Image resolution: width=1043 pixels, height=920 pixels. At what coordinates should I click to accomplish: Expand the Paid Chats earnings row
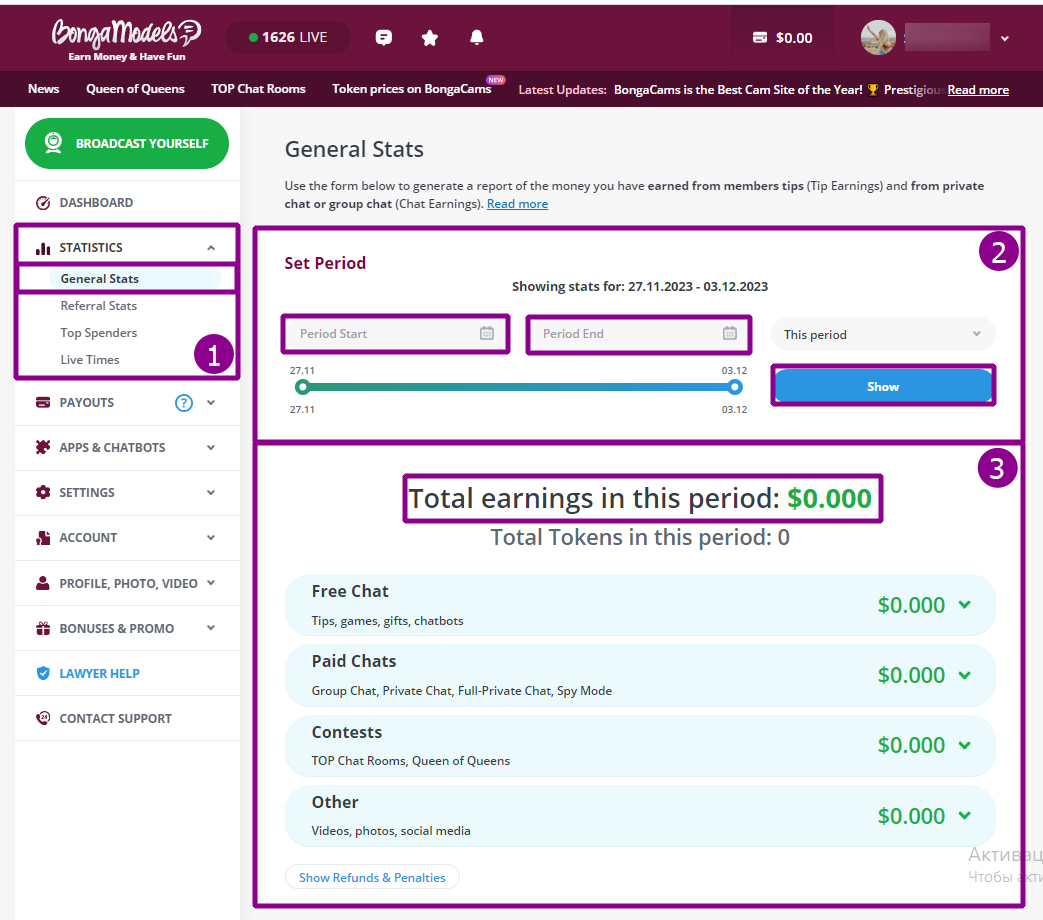pyautogui.click(x=964, y=675)
